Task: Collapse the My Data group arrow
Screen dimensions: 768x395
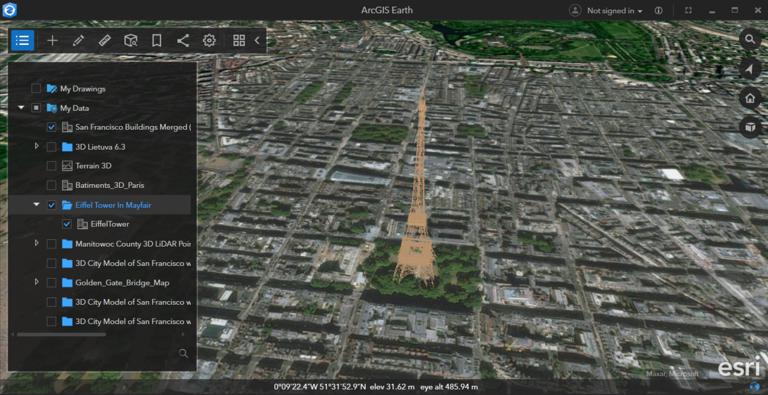Action: coord(21,108)
